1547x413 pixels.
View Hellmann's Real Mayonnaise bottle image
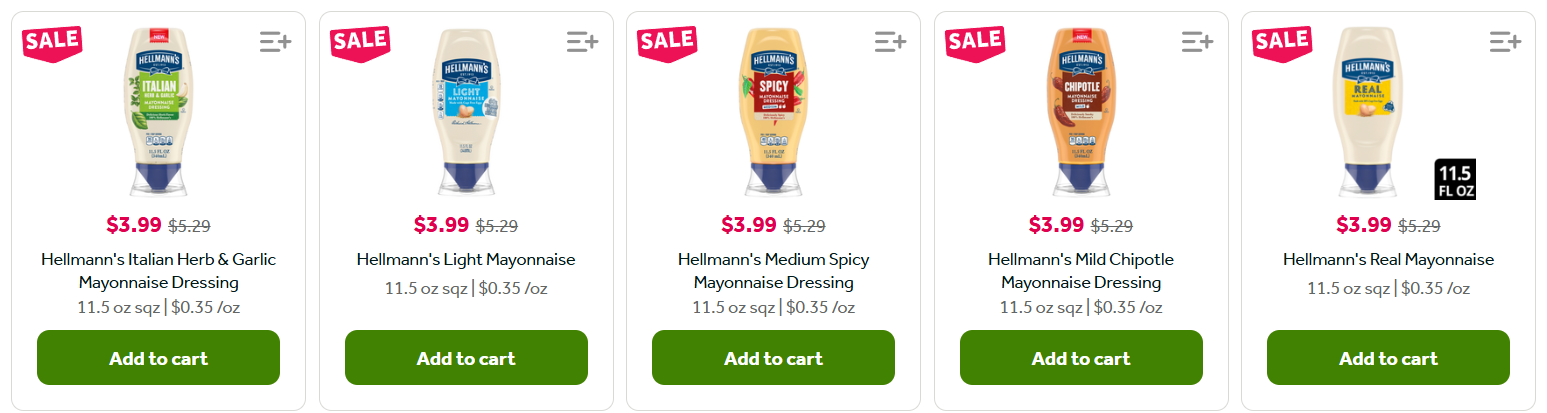point(1388,112)
